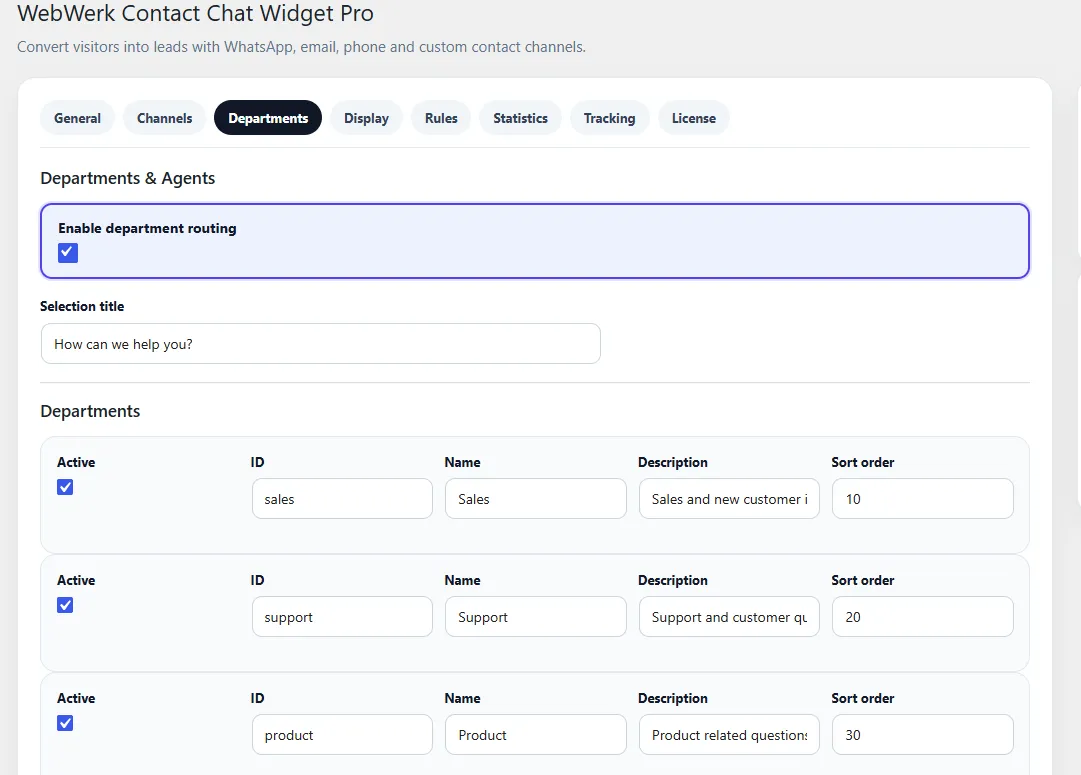Click the Name field containing Product
Image resolution: width=1081 pixels, height=775 pixels.
click(x=536, y=734)
